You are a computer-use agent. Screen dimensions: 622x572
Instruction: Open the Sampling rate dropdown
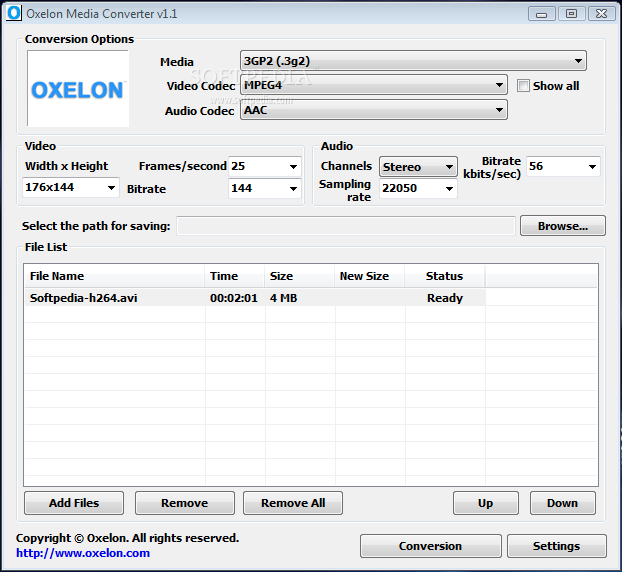(418, 188)
